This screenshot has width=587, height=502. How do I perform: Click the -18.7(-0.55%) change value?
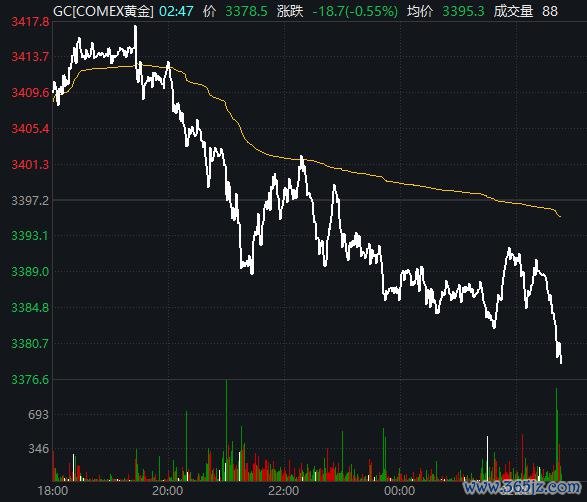355,11
